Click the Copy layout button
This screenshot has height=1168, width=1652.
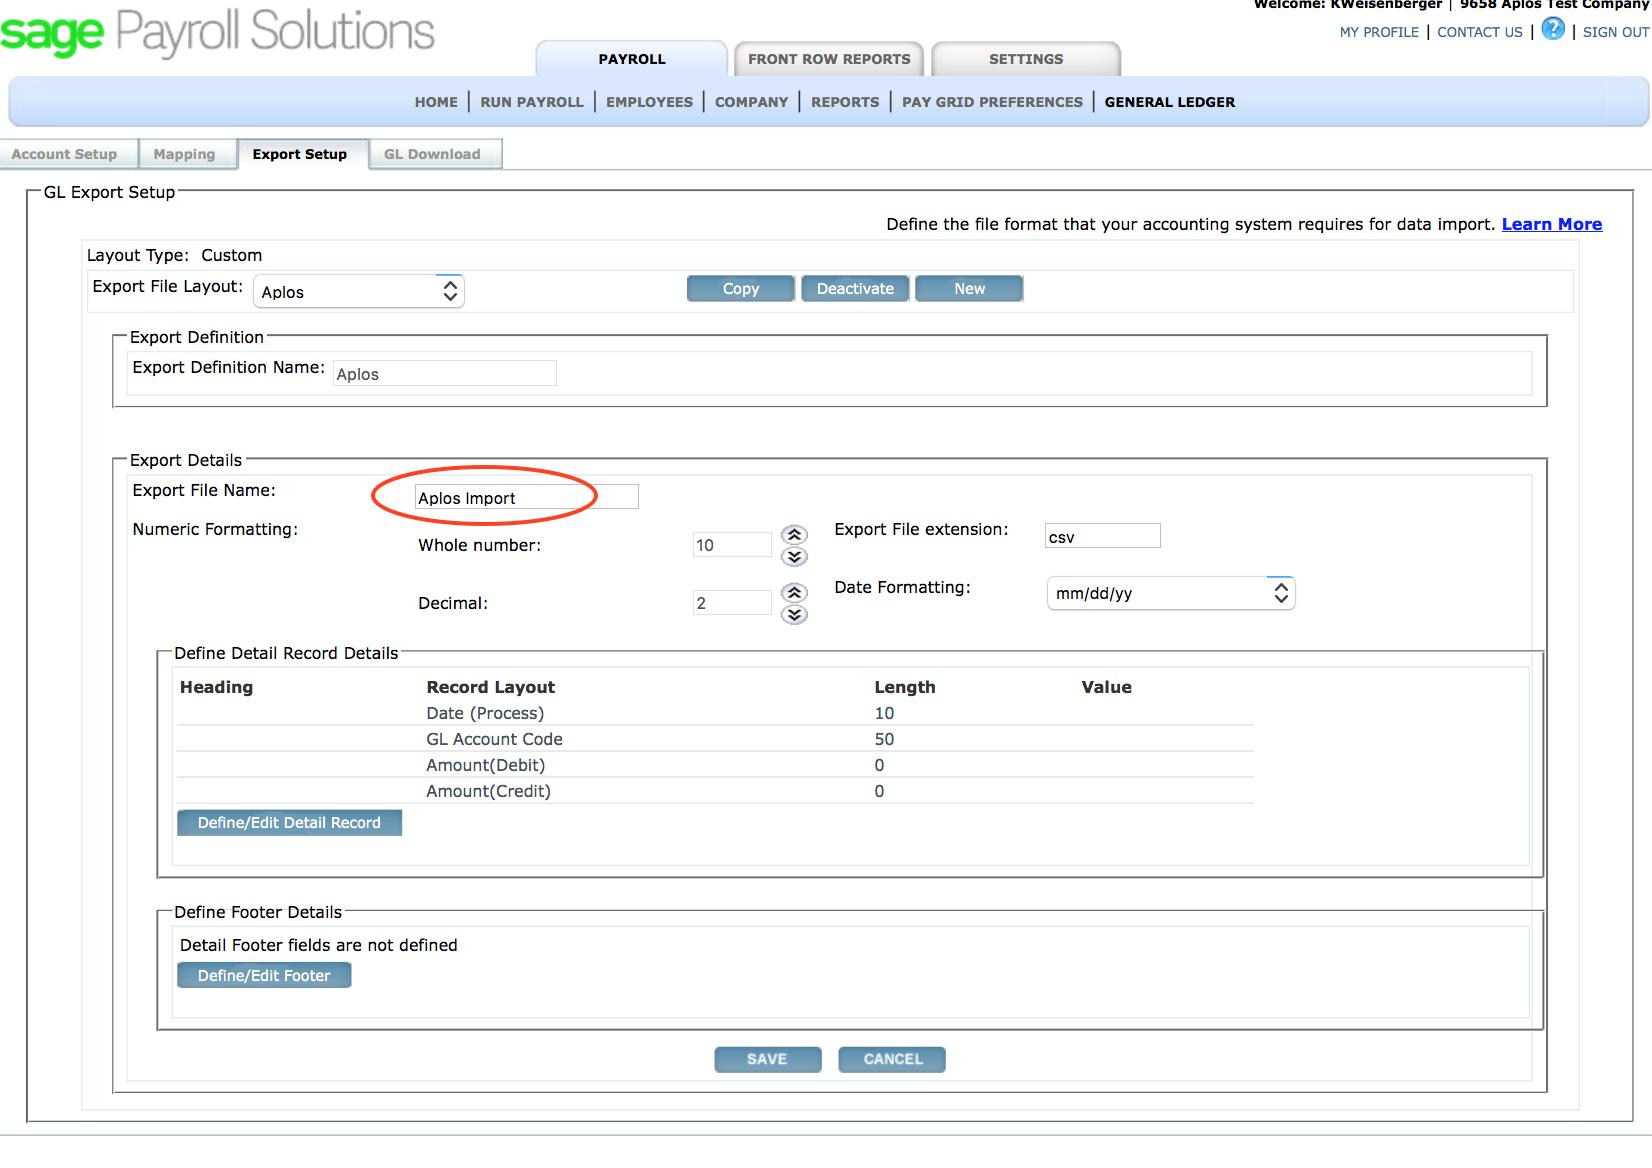coord(741,288)
